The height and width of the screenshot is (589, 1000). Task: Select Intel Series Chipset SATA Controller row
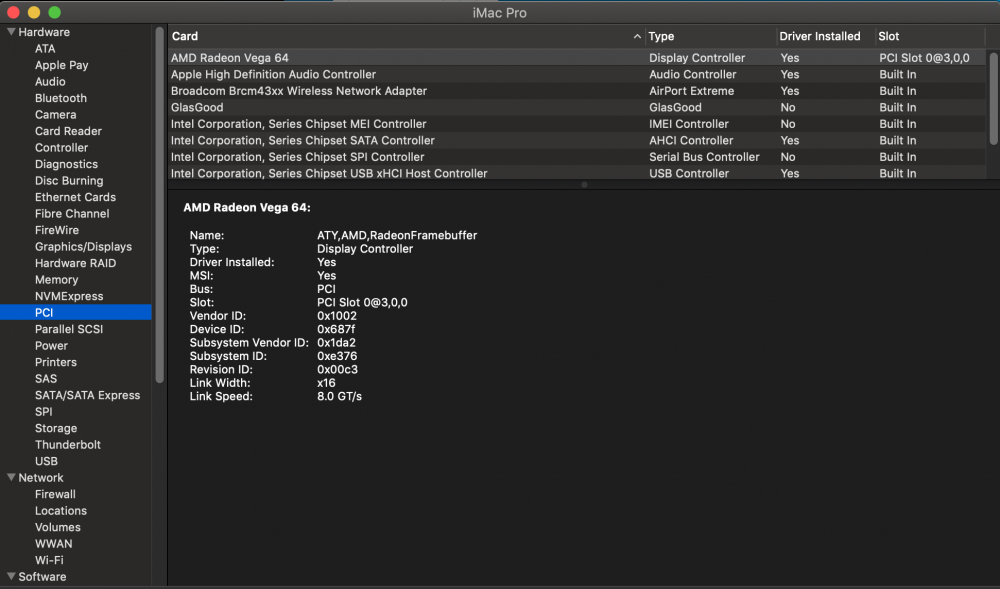[x=577, y=140]
